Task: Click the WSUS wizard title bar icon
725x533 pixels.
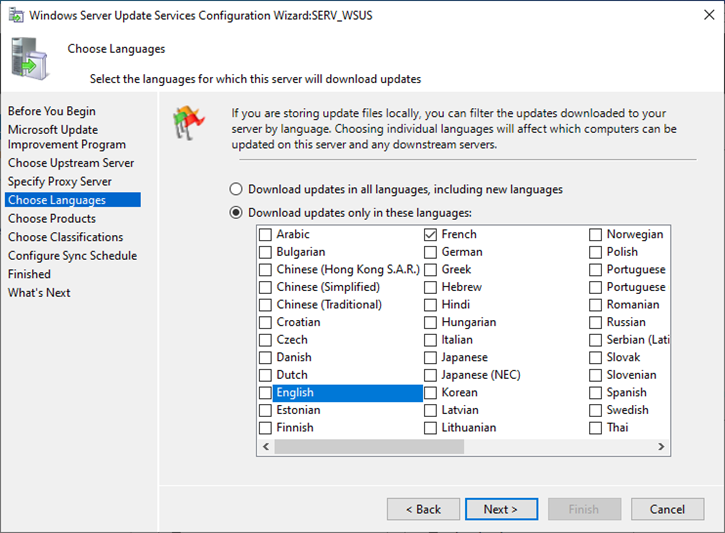Action: point(16,15)
